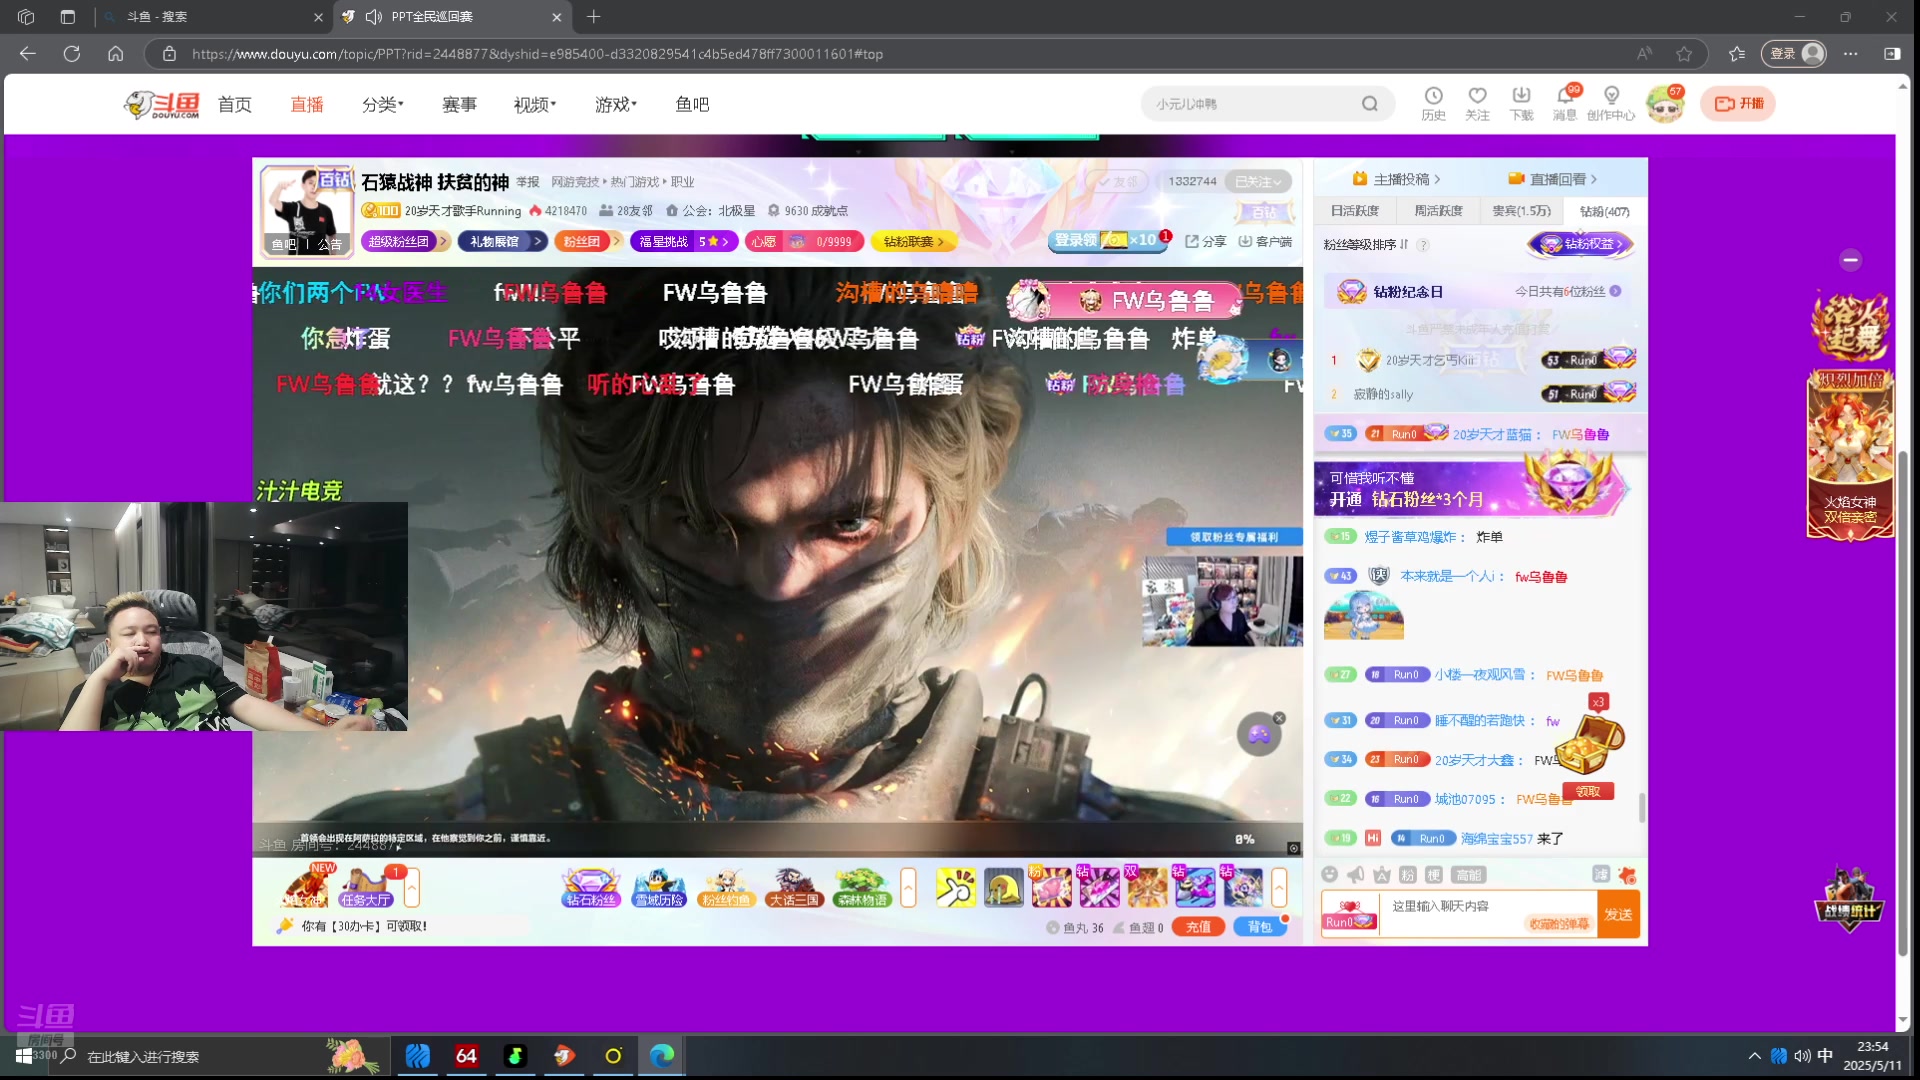This screenshot has height=1080, width=1920.
Task: Collapse the side widget with minus button
Action: 1851,260
